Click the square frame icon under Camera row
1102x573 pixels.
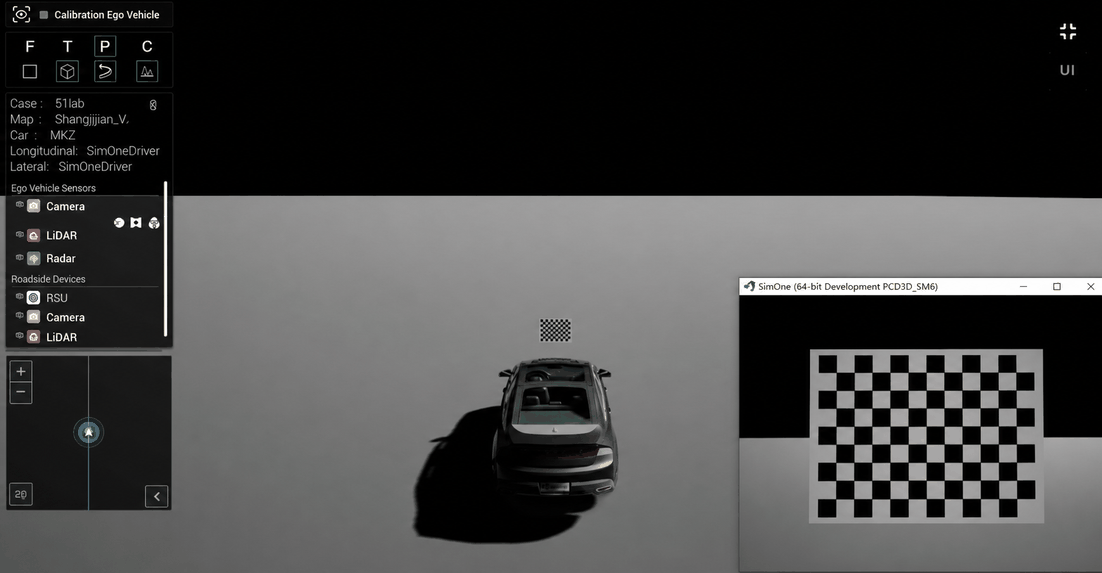click(136, 223)
